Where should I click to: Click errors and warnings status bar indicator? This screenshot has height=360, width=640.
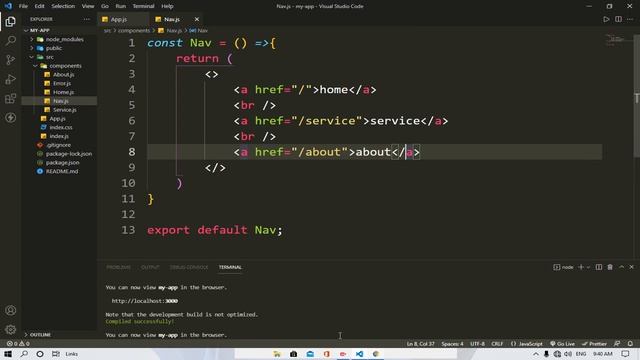click(18, 344)
